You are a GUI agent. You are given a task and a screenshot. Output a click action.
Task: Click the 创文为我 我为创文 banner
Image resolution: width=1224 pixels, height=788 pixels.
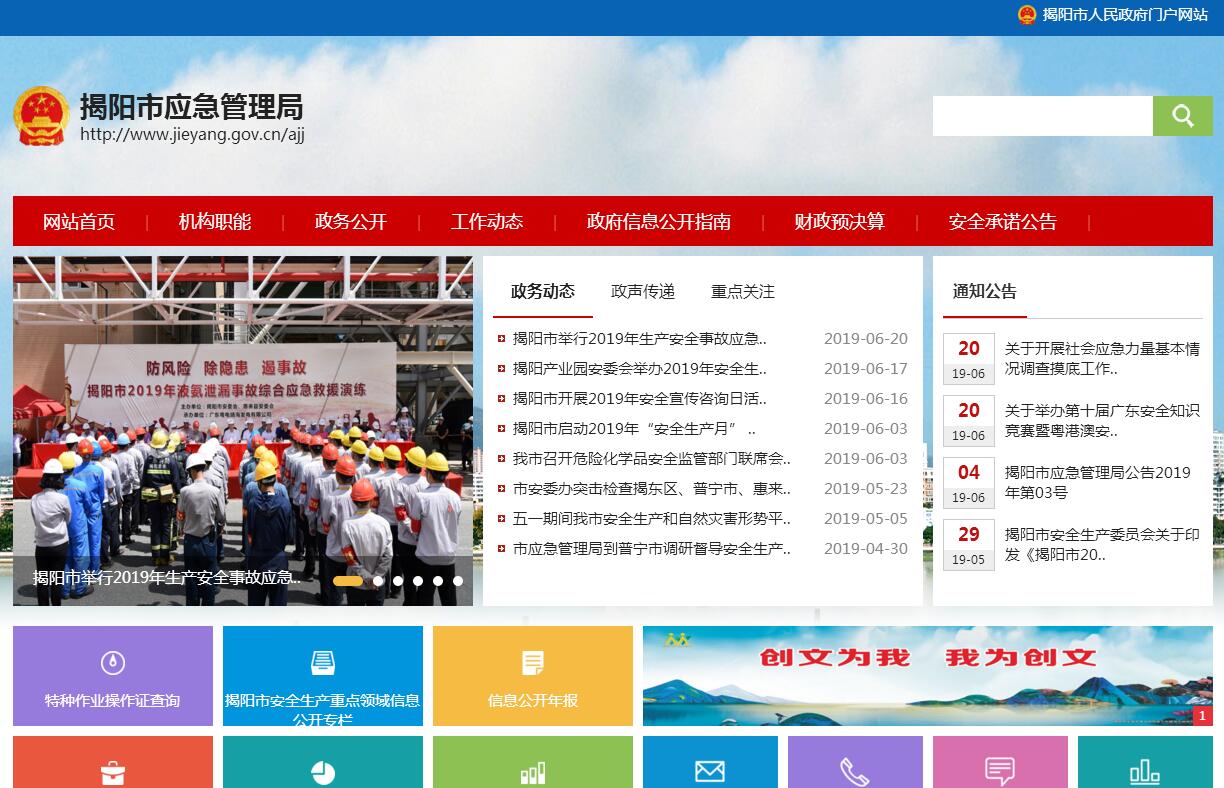(x=927, y=676)
